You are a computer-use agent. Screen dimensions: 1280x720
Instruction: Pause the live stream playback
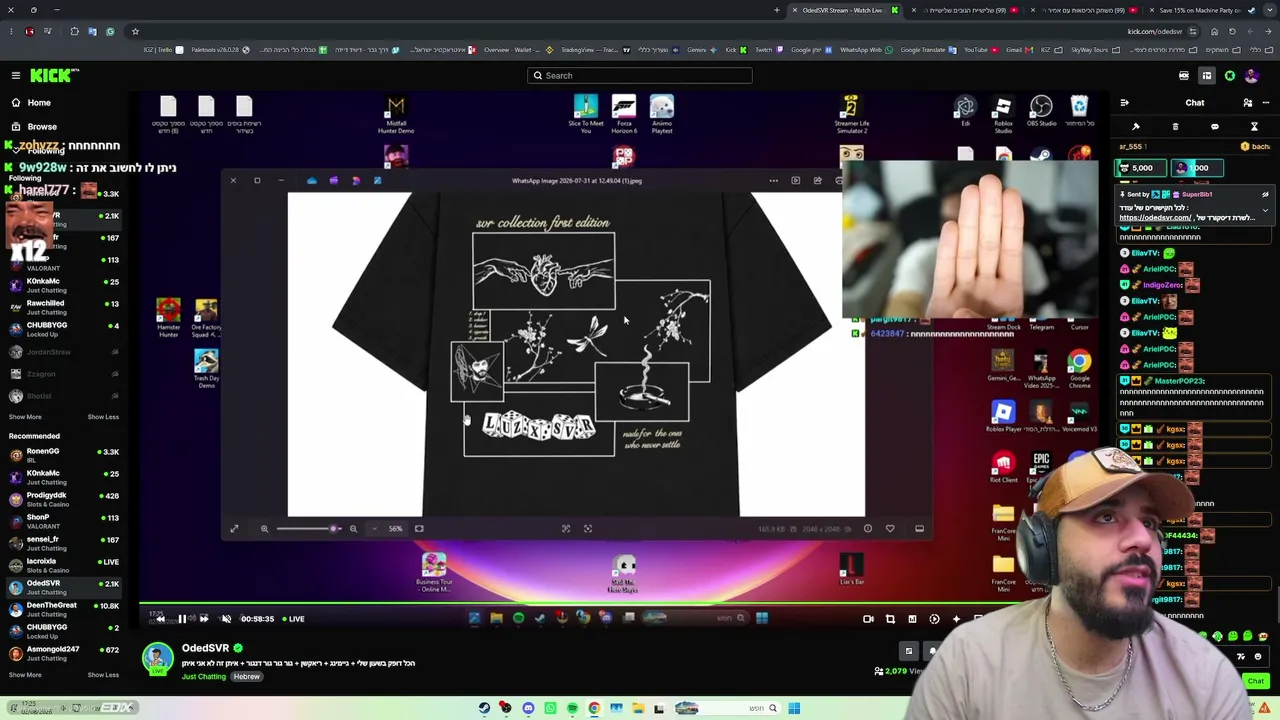tap(182, 618)
